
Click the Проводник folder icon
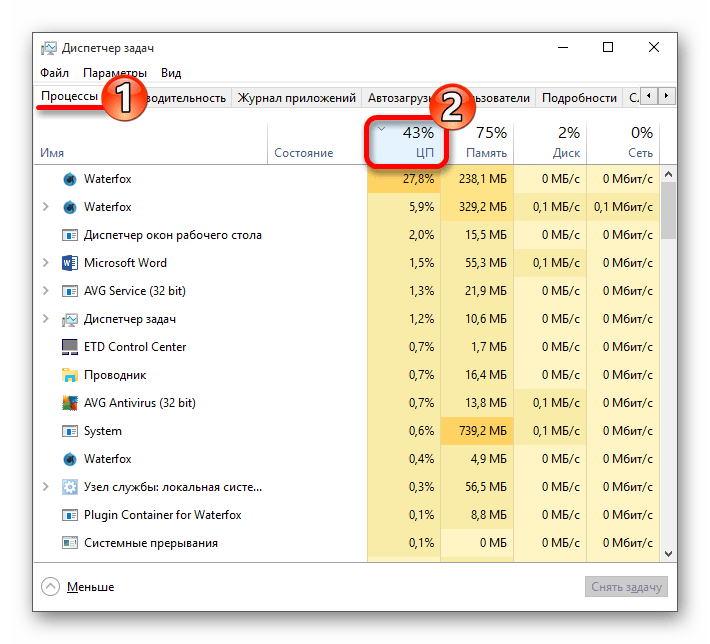[x=70, y=375]
